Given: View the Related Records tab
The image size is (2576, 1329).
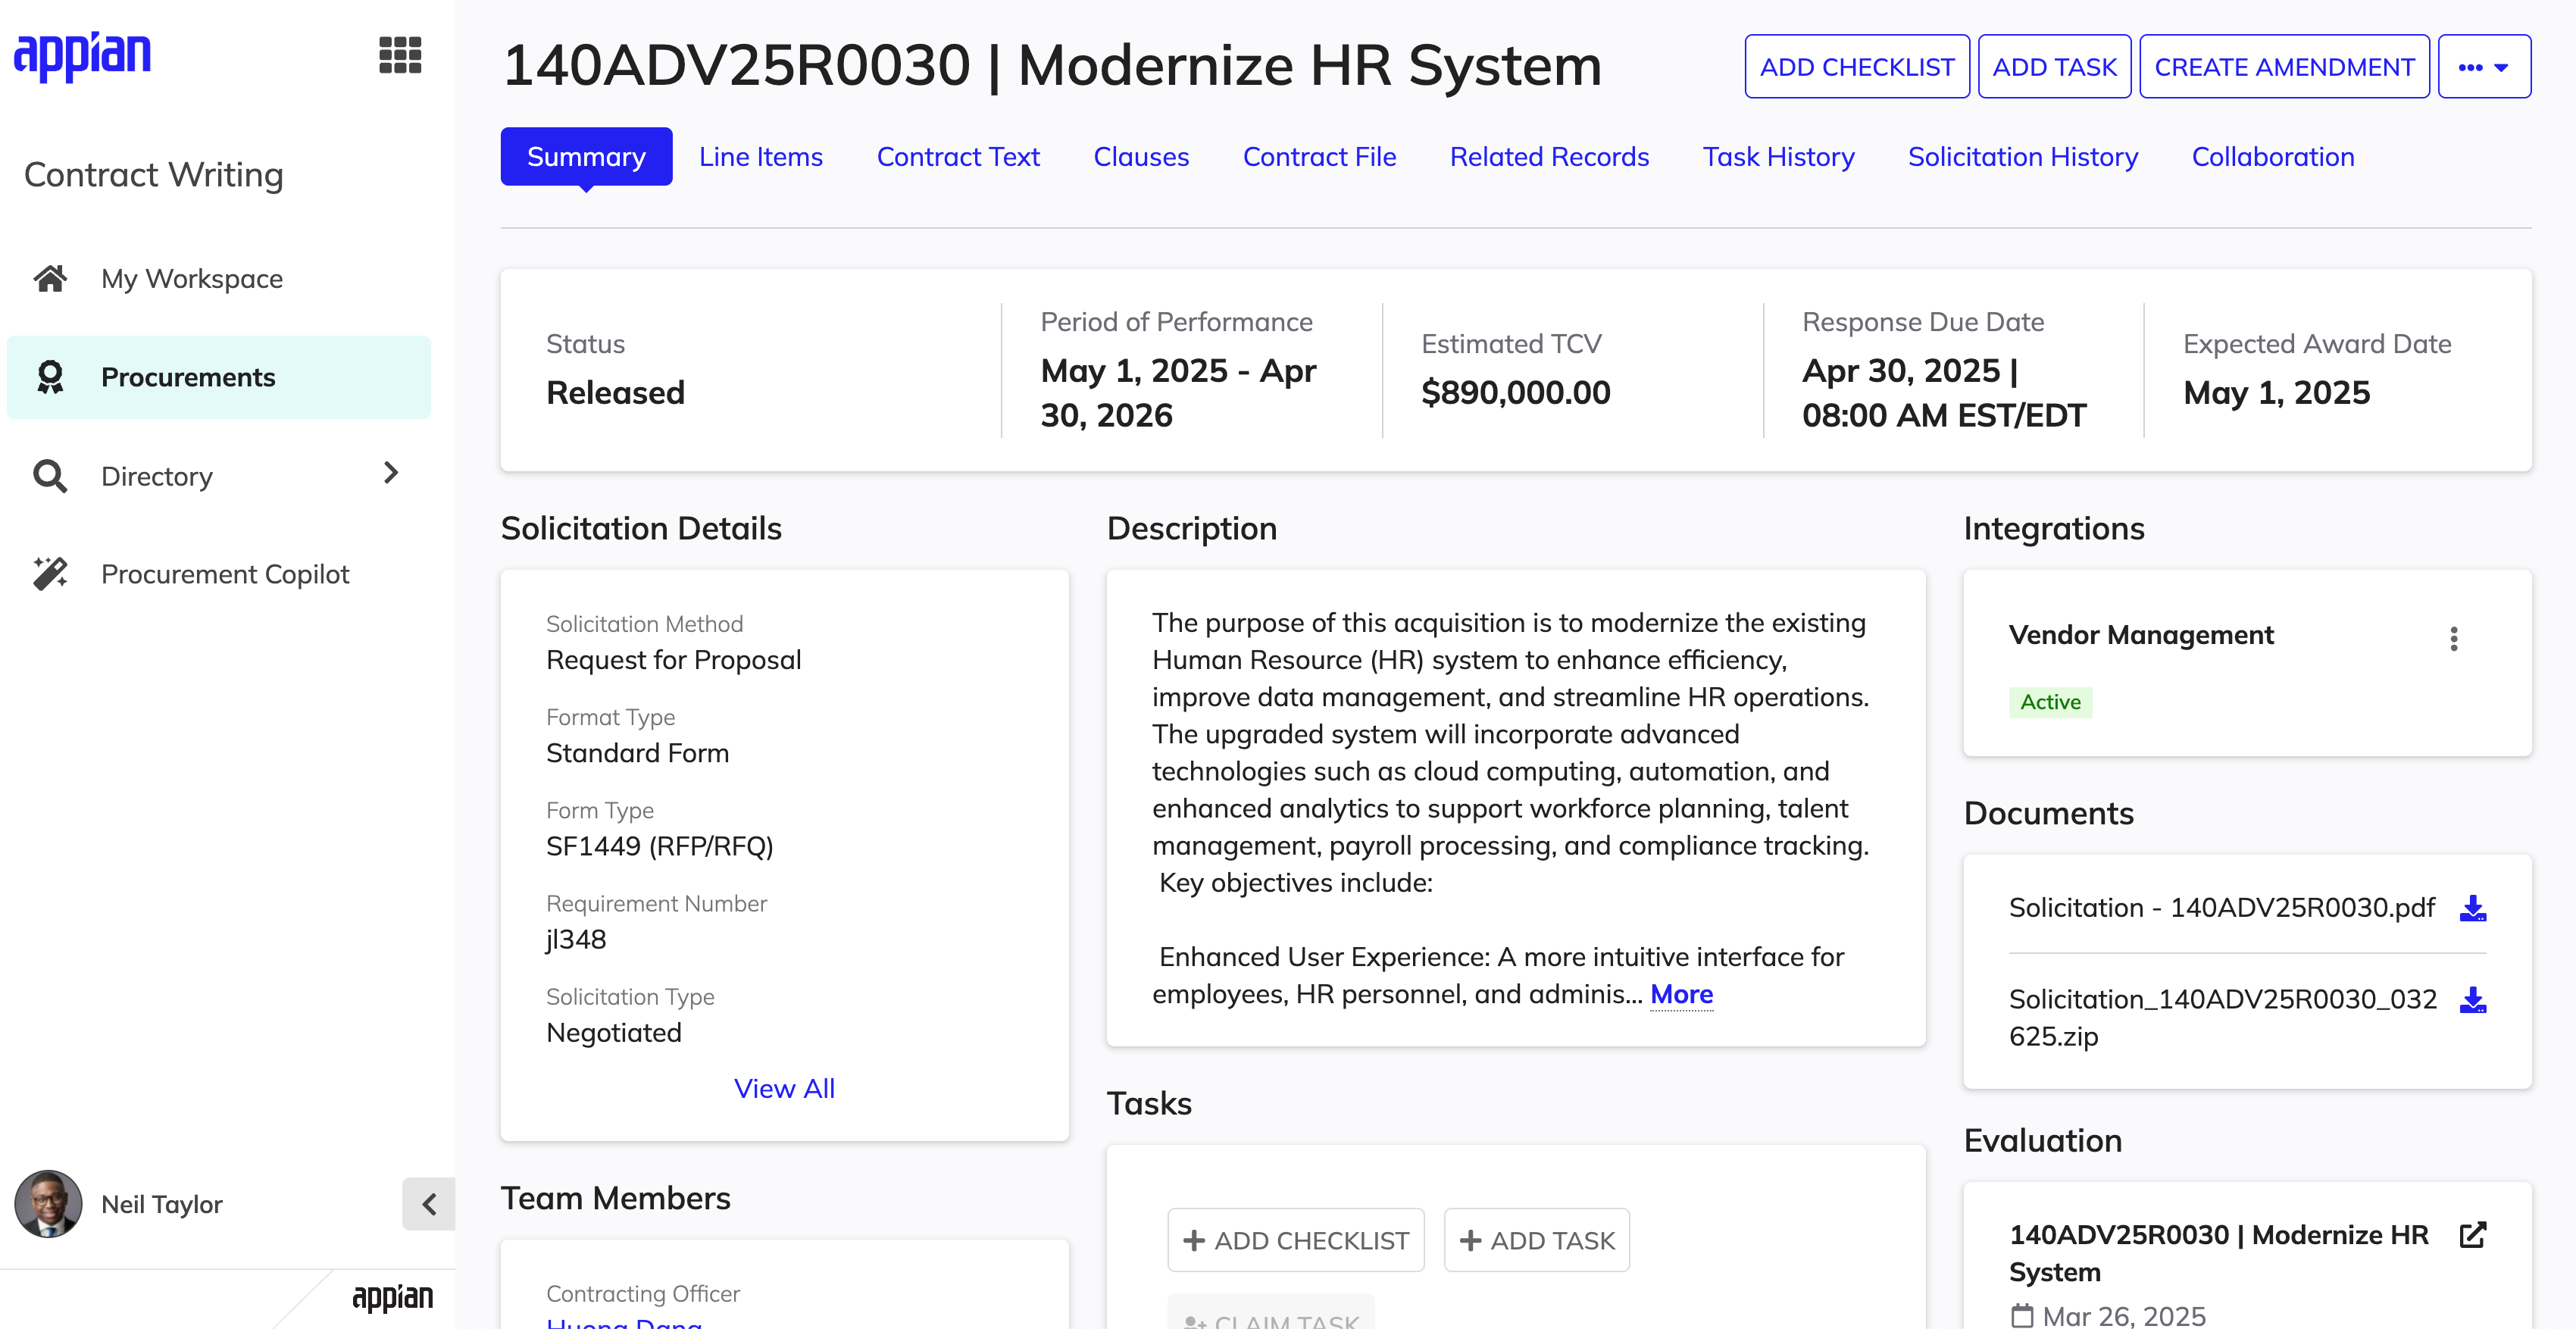Looking at the screenshot, I should pyautogui.click(x=1549, y=157).
